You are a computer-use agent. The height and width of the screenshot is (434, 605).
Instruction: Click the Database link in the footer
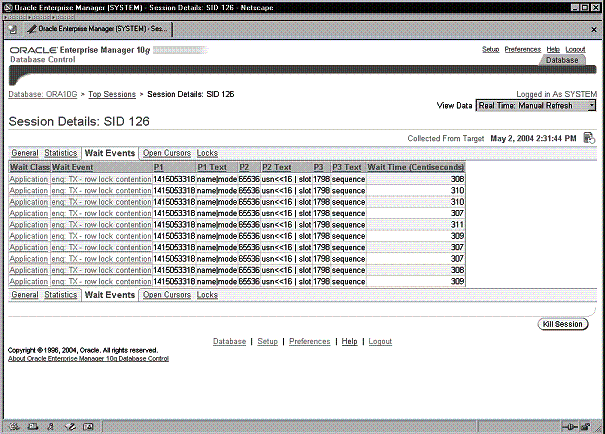(229, 341)
